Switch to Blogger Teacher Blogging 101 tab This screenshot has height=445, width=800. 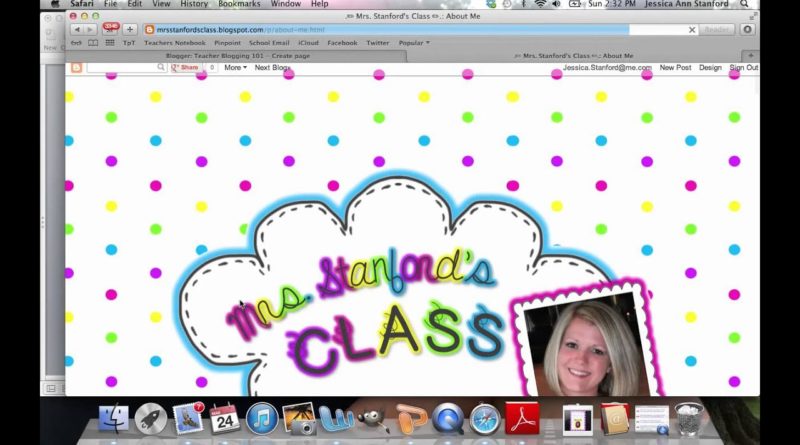pos(238,56)
